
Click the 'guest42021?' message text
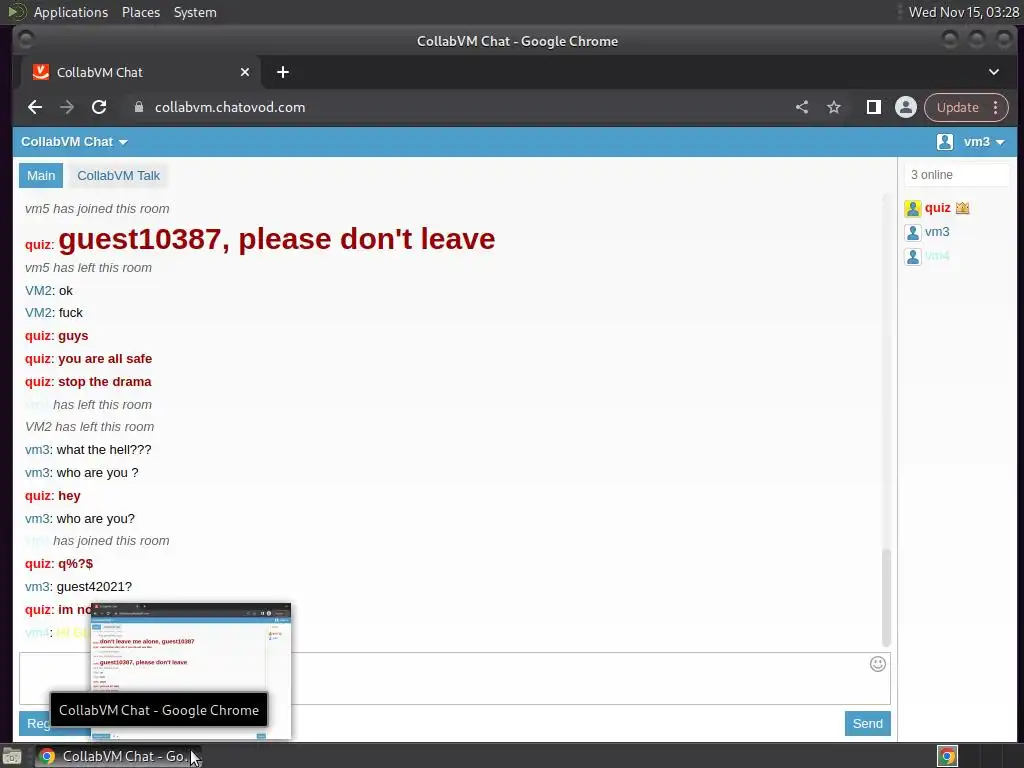(x=94, y=587)
